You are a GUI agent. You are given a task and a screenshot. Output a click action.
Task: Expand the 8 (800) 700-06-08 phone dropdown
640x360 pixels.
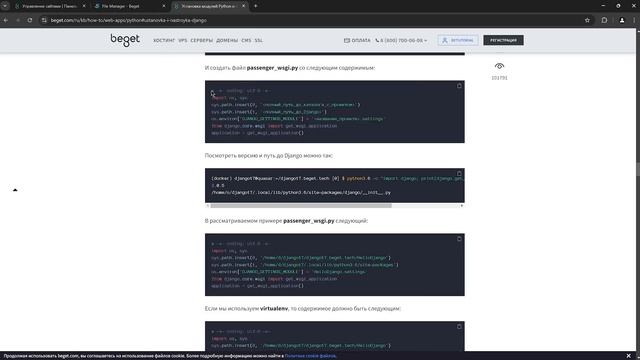tap(401, 40)
